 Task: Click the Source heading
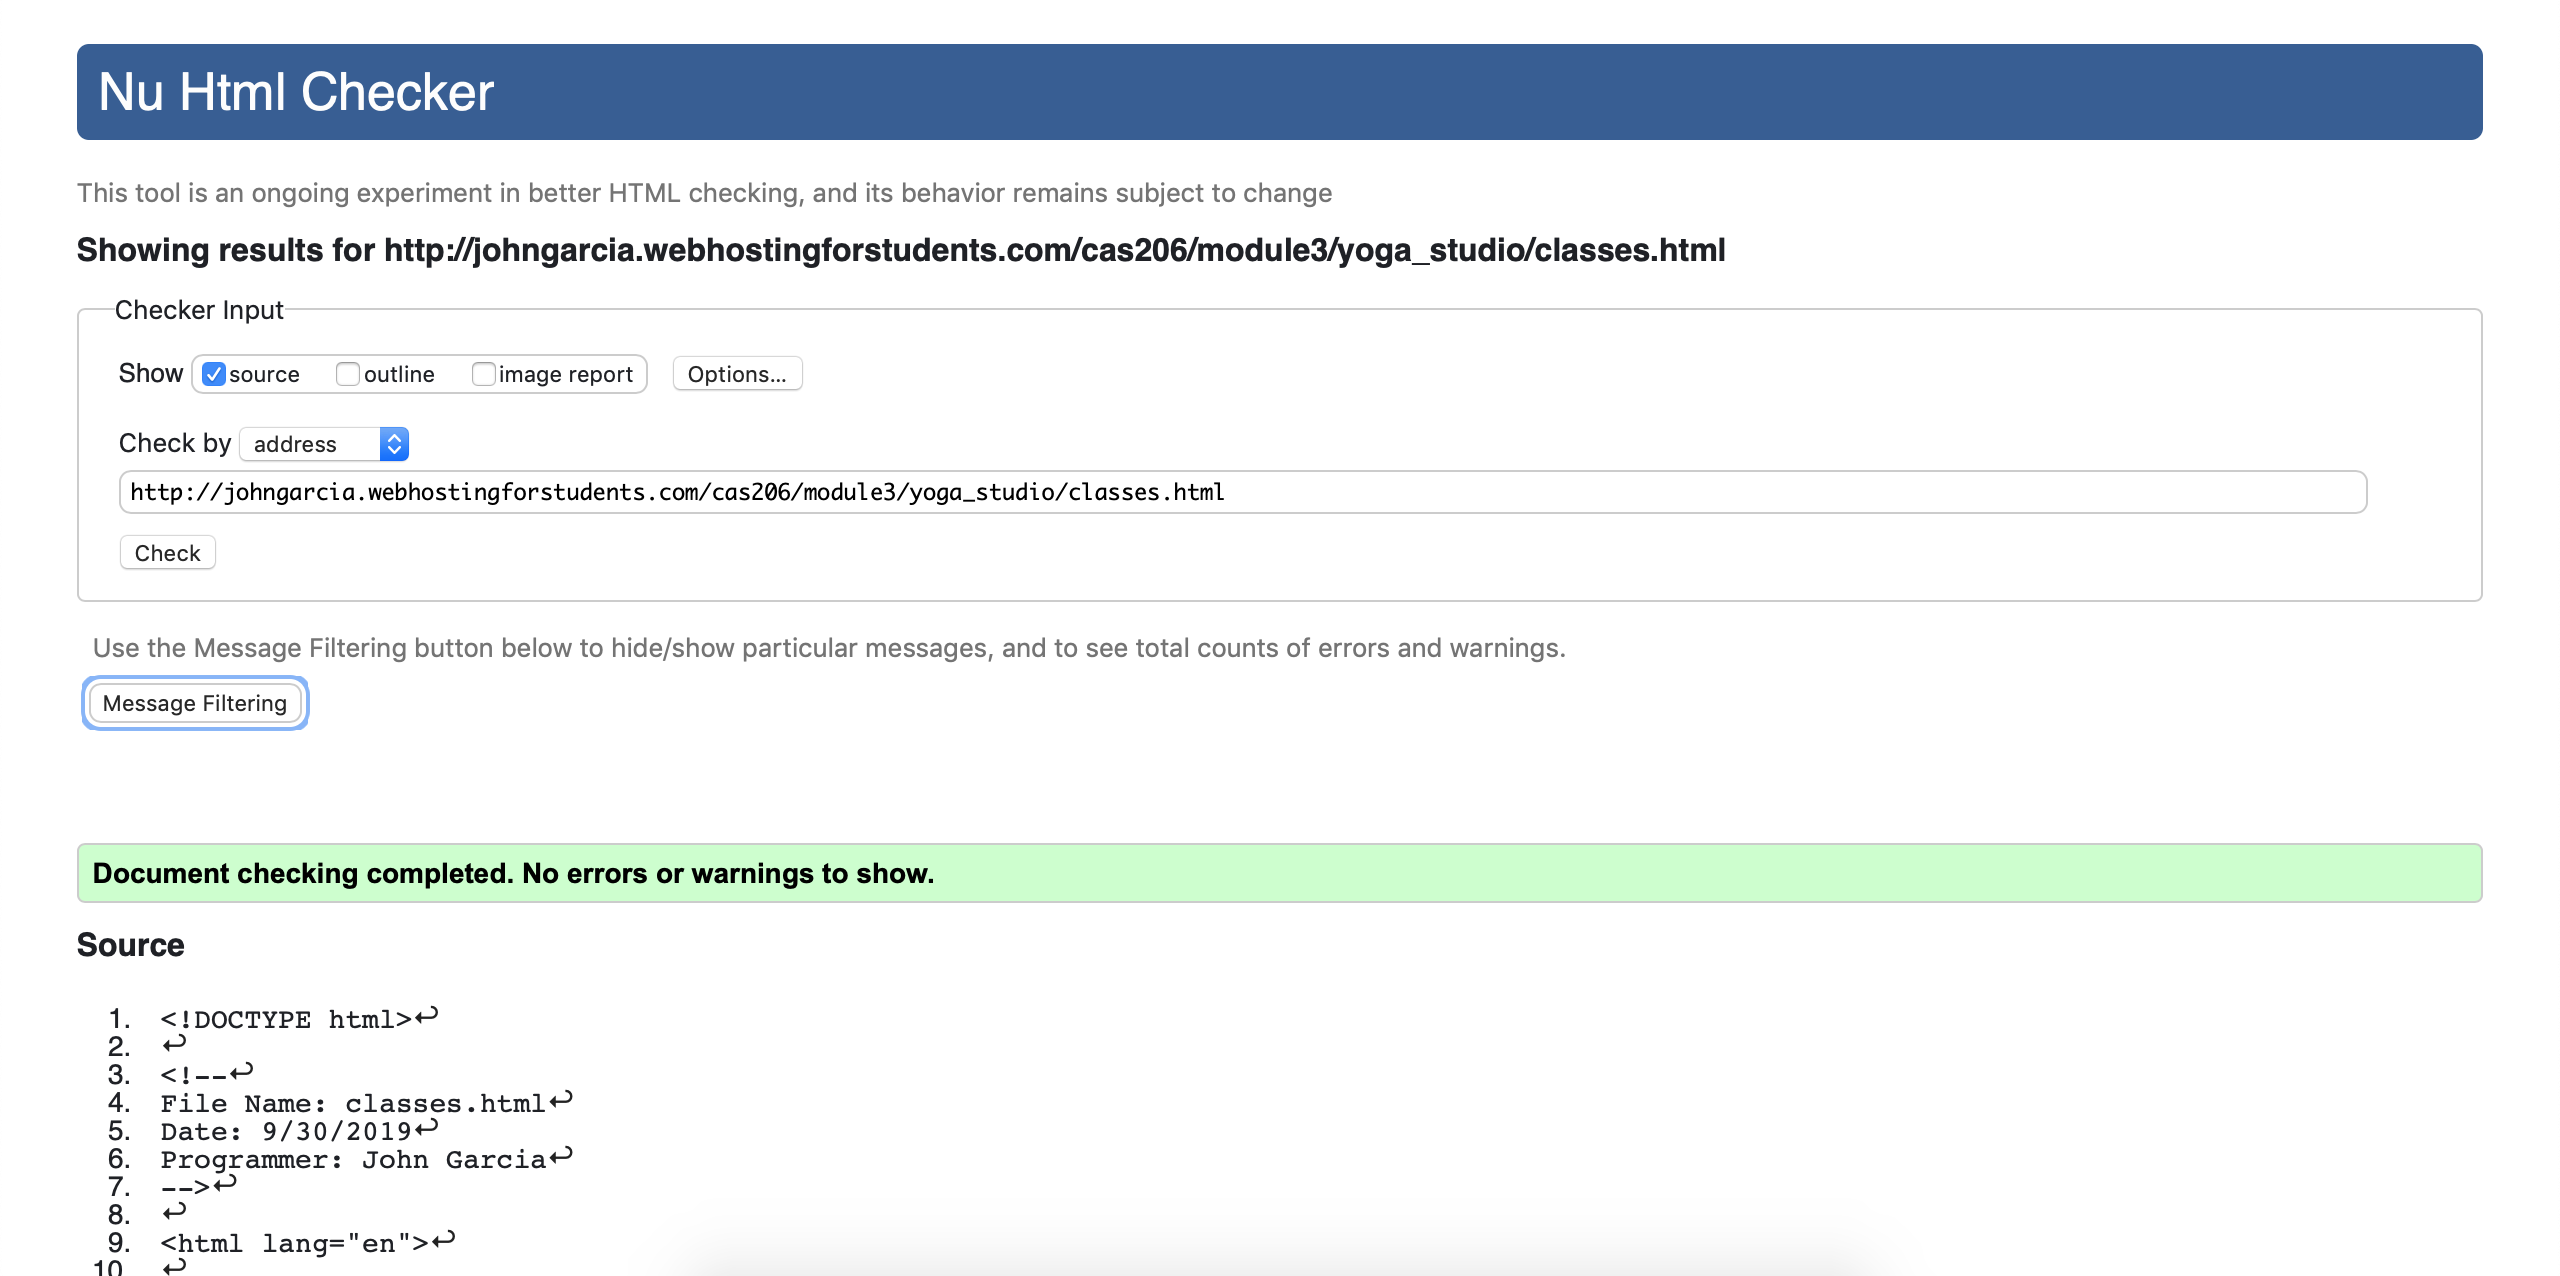131,945
